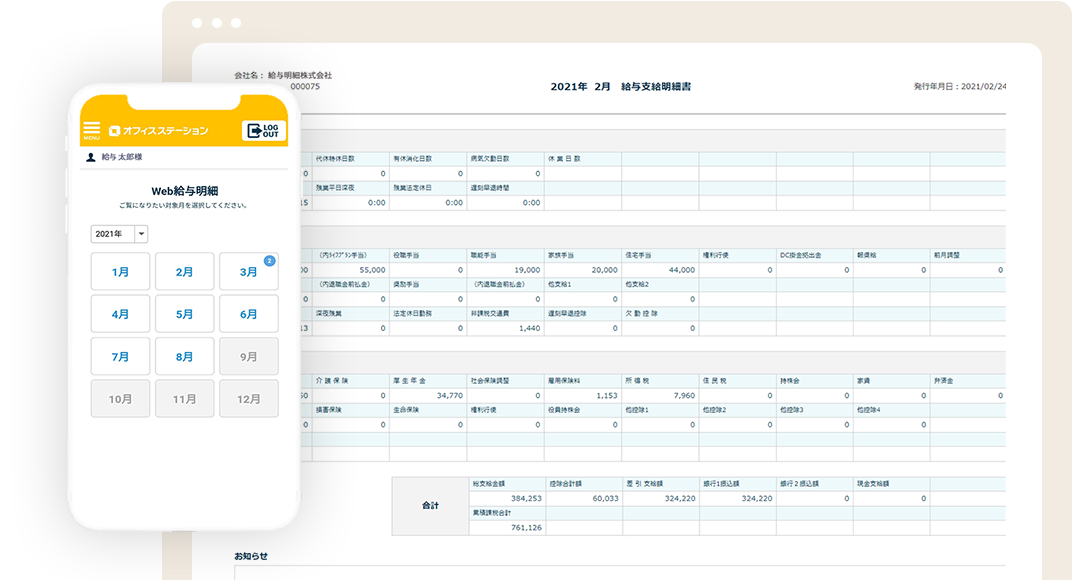Select the 7月 month tile
The width and height of the screenshot is (1073, 580).
pyautogui.click(x=120, y=356)
